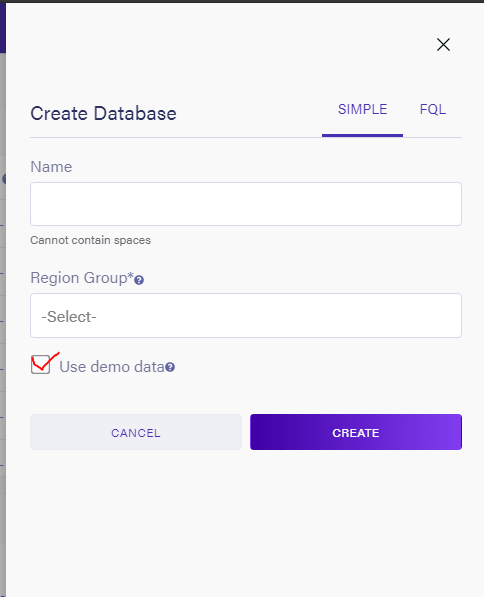Click the Use demo data help icon
Screen dimensions: 484x597
(x=170, y=367)
